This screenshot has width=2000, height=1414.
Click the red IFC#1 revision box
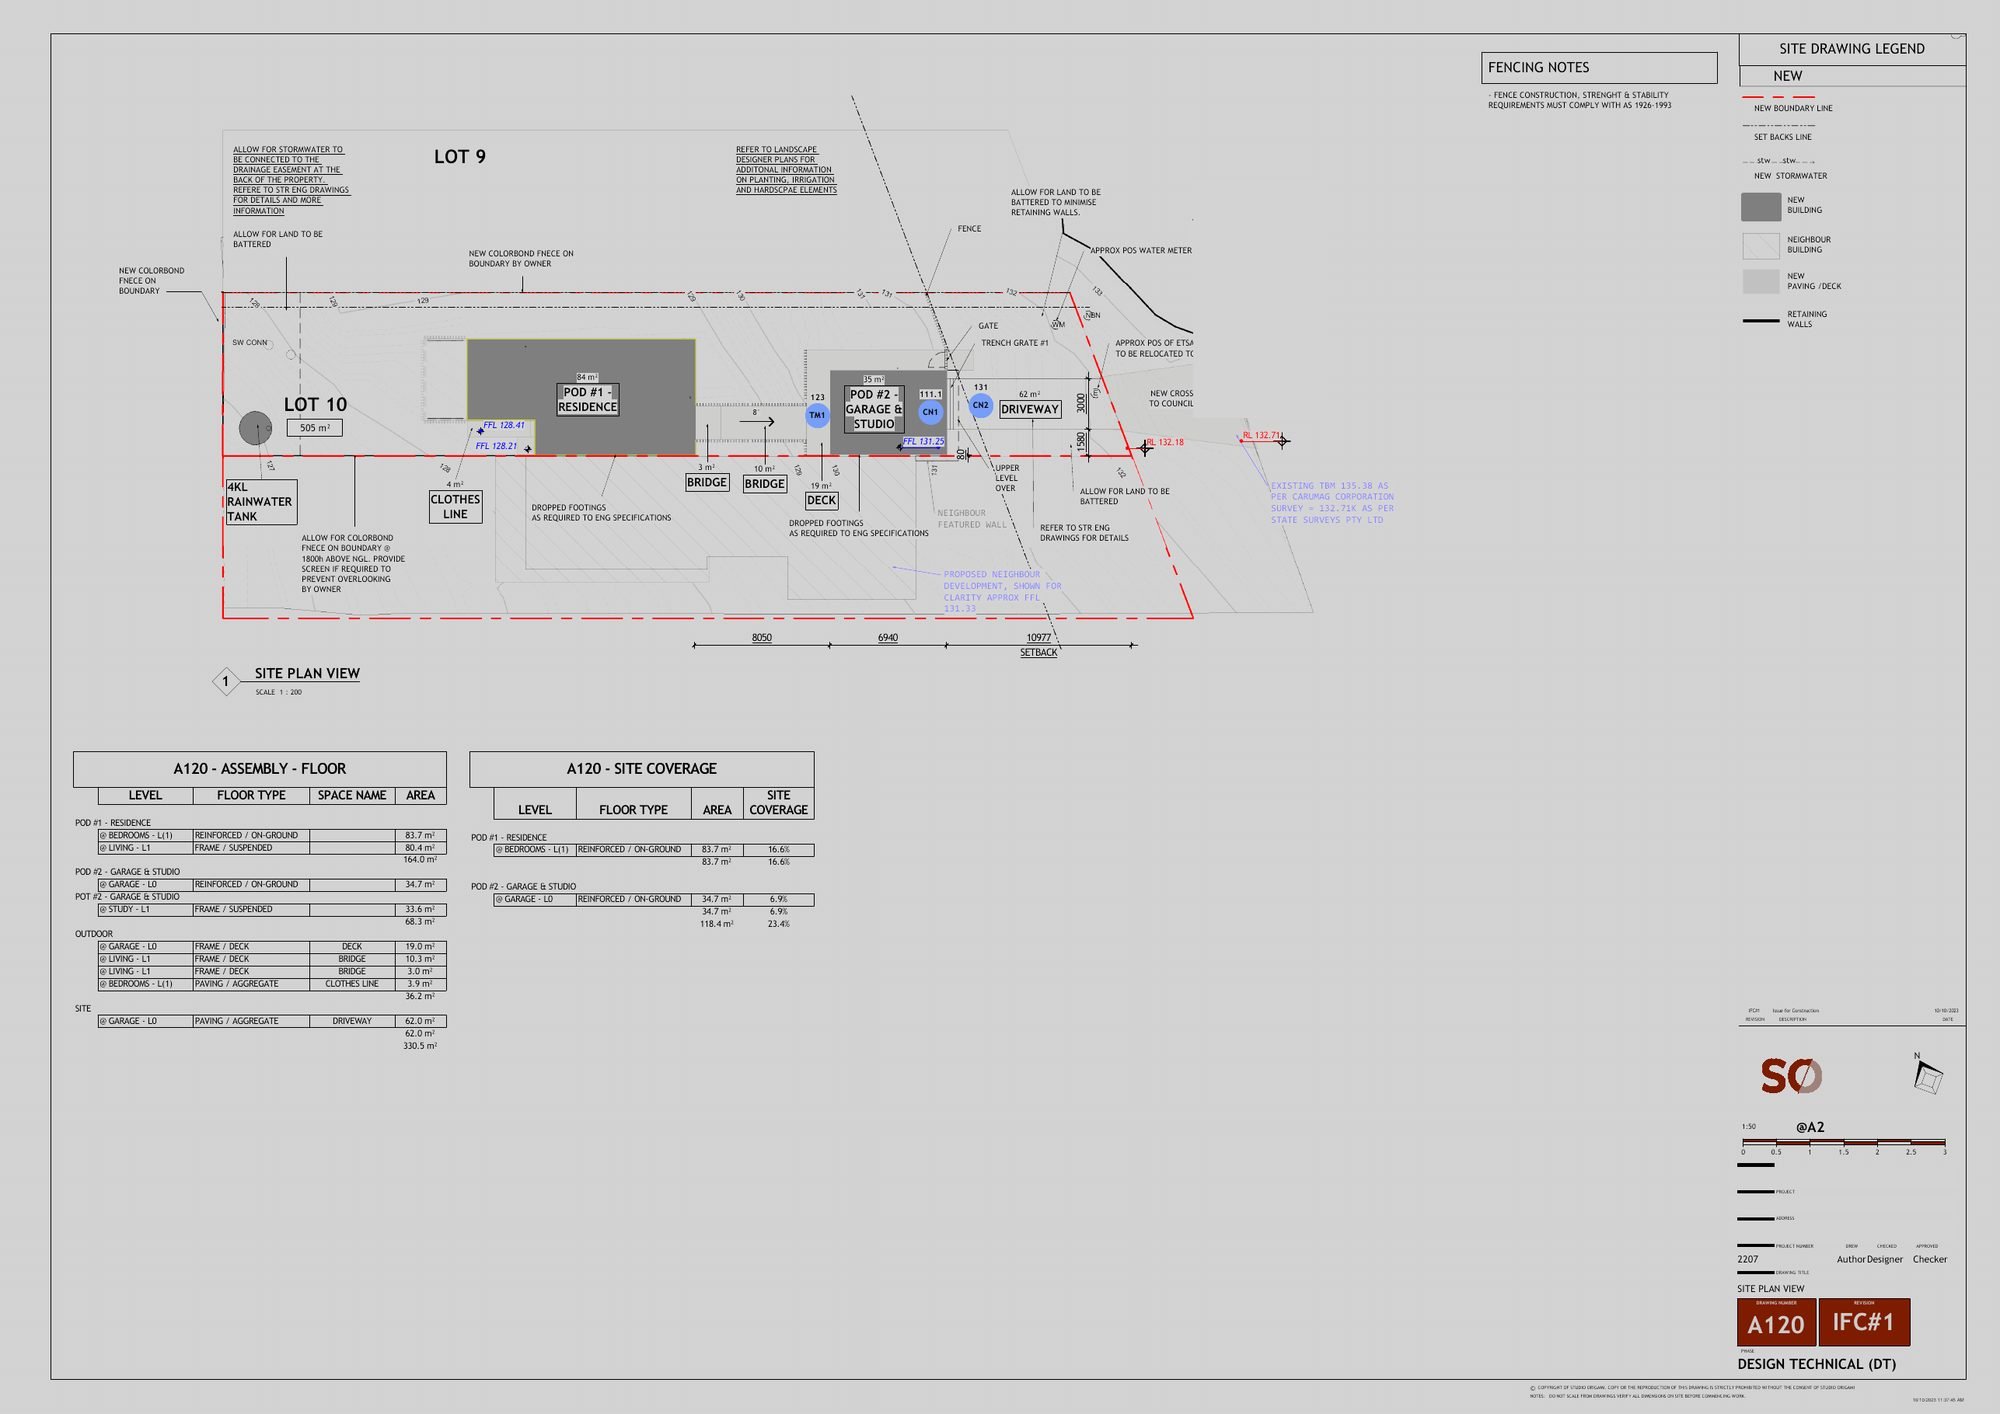(1864, 1322)
